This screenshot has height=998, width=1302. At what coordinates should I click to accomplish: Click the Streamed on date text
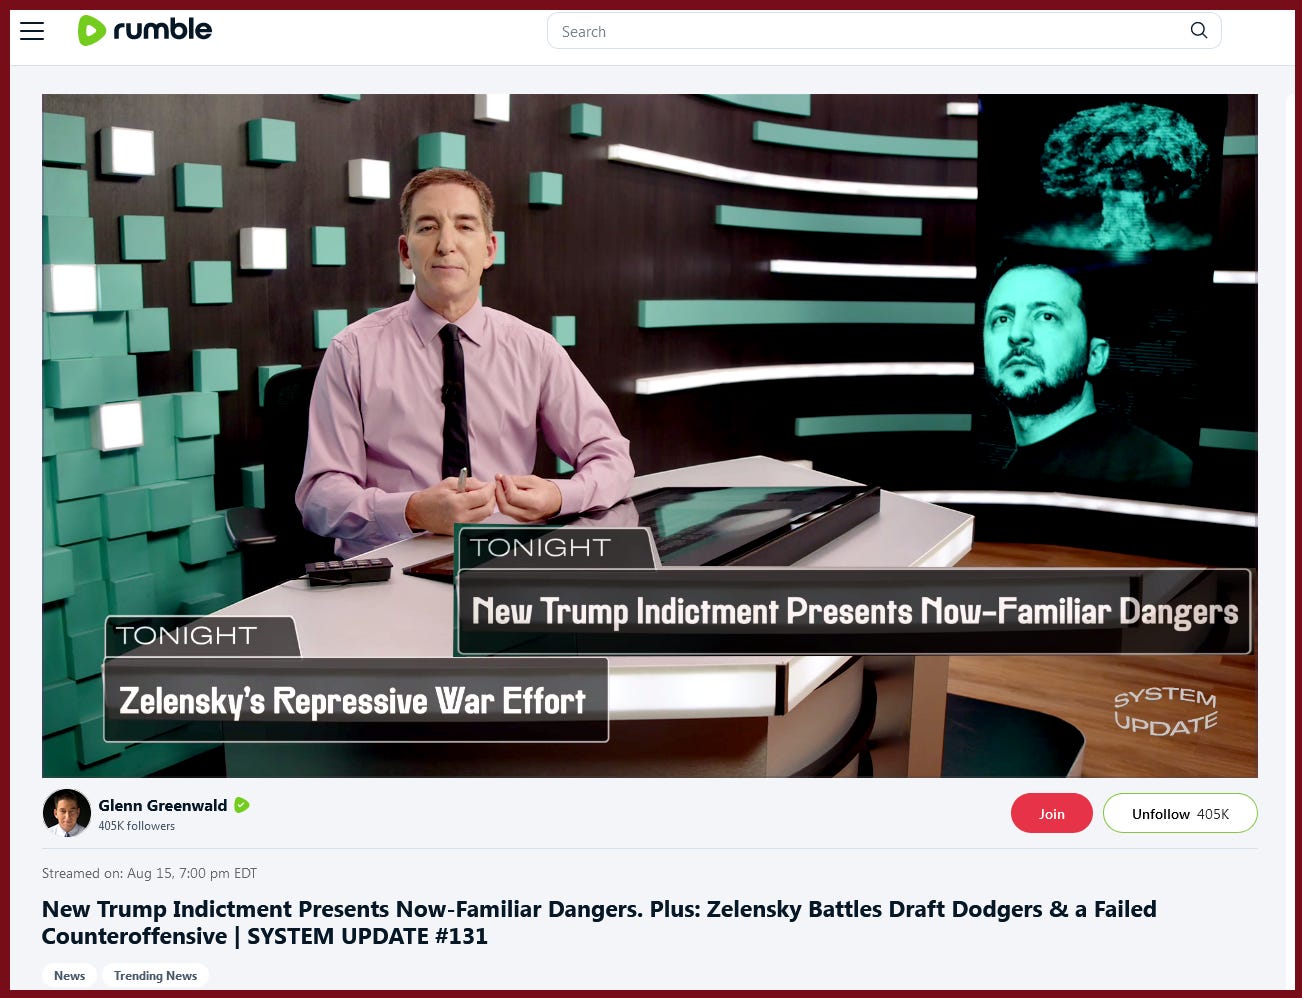149,873
